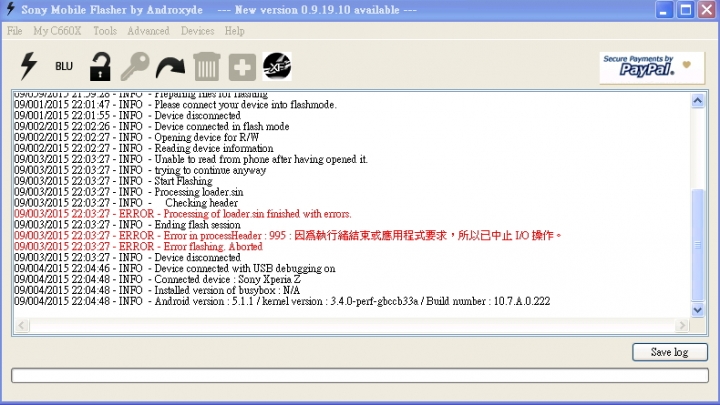Click the trash can Cleaner icon
This screenshot has height=405, width=720.
click(x=207, y=67)
